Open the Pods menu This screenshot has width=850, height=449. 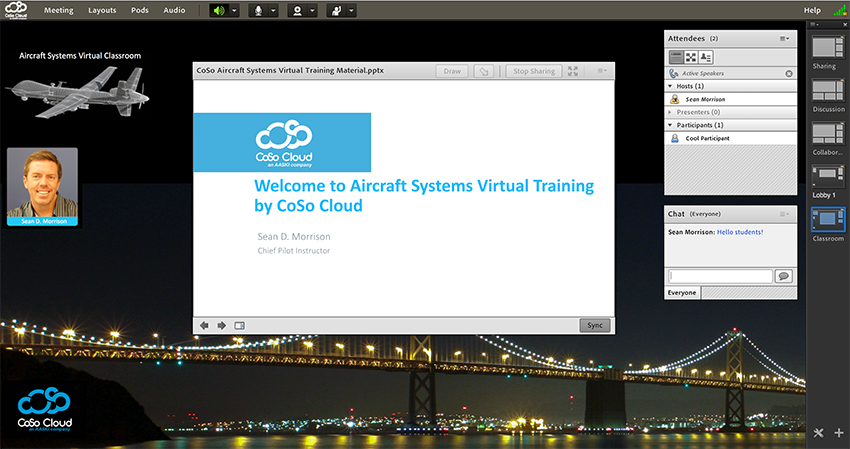coord(140,10)
